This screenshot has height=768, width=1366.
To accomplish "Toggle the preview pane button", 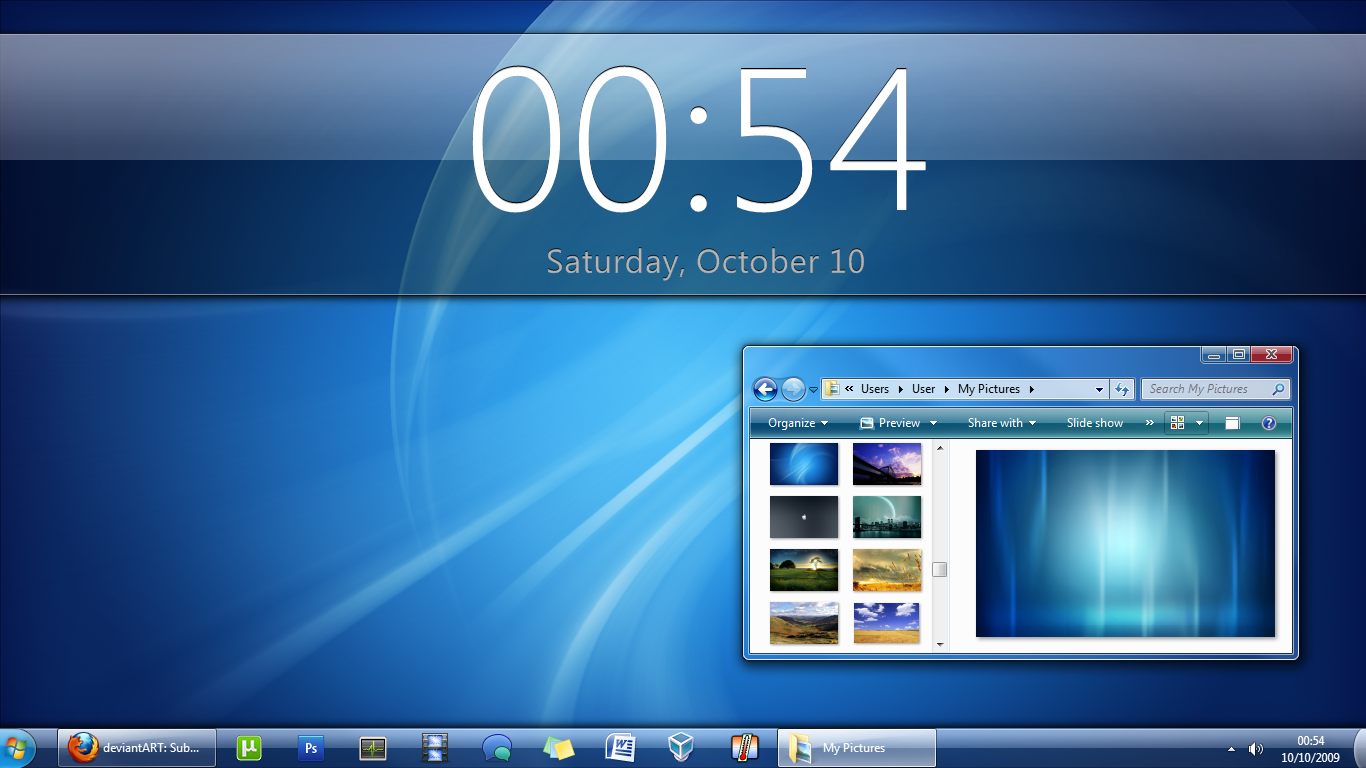I will pyautogui.click(x=1233, y=423).
